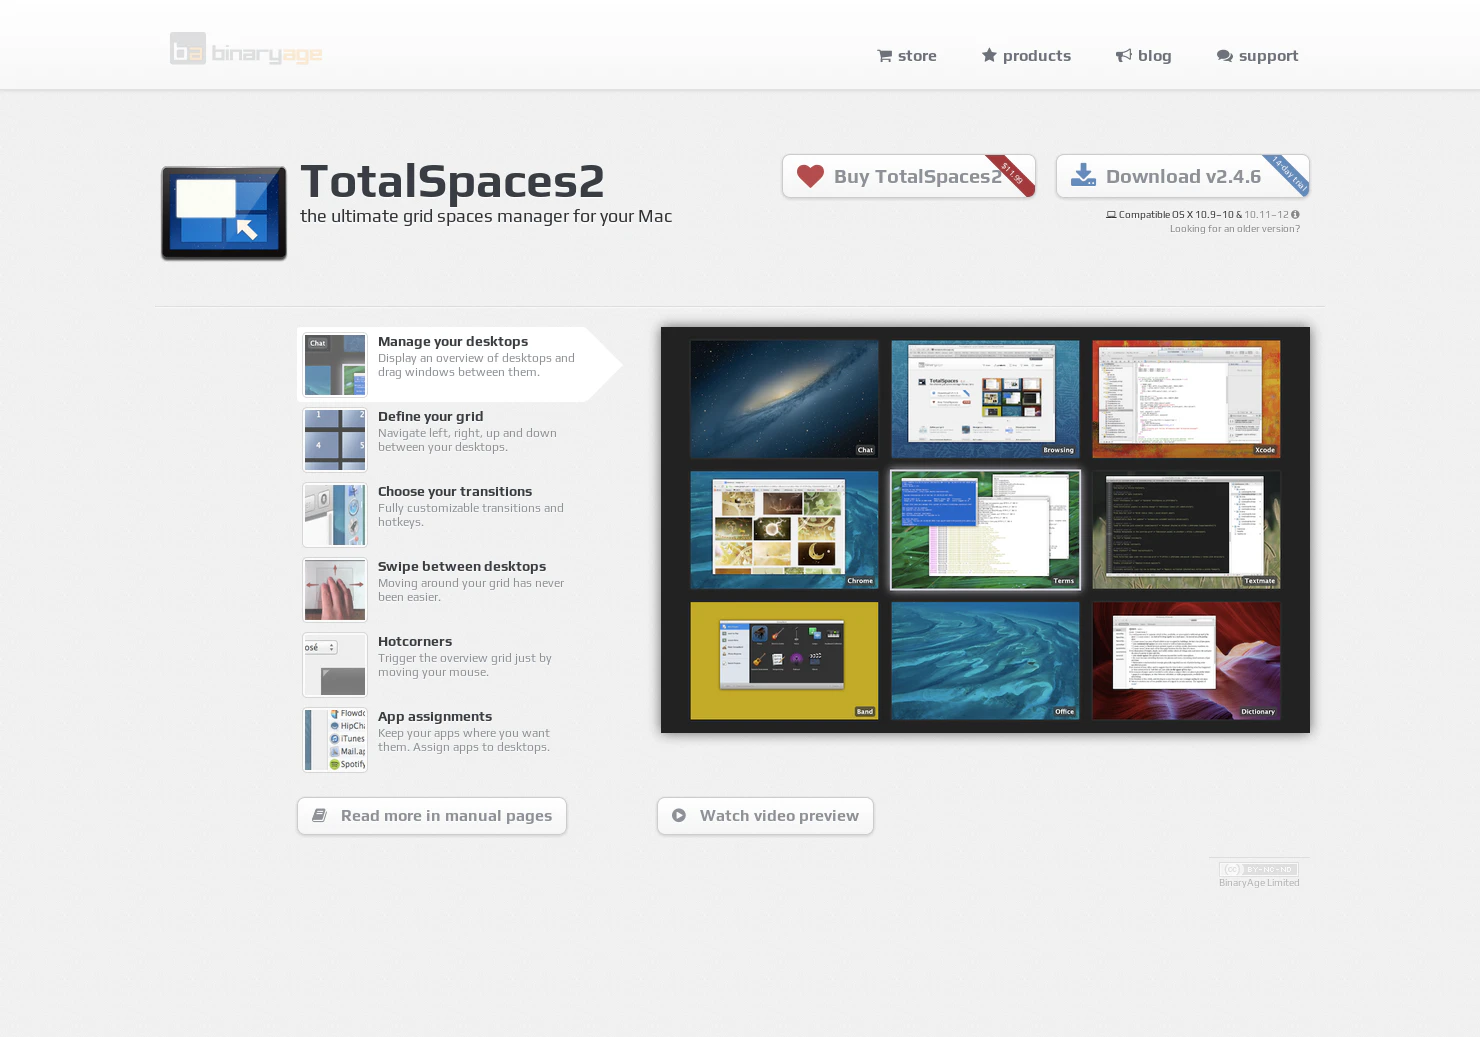This screenshot has width=1480, height=1037.
Task: Click 'Fully customizable transitions and hotkeys' text
Action: click(471, 515)
